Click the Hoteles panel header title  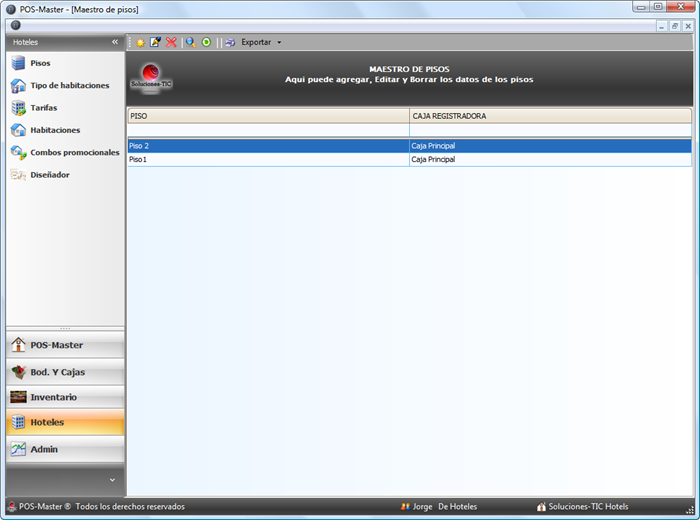25,42
